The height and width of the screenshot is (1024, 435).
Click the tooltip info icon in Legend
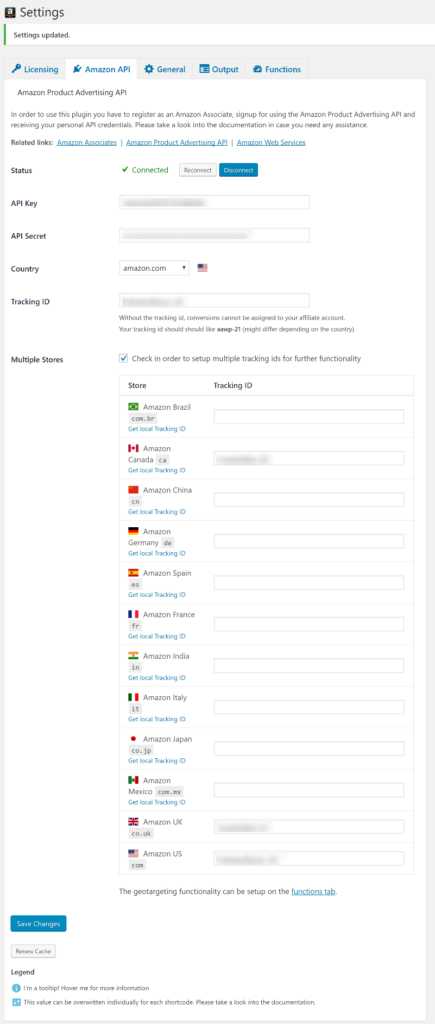(16, 988)
